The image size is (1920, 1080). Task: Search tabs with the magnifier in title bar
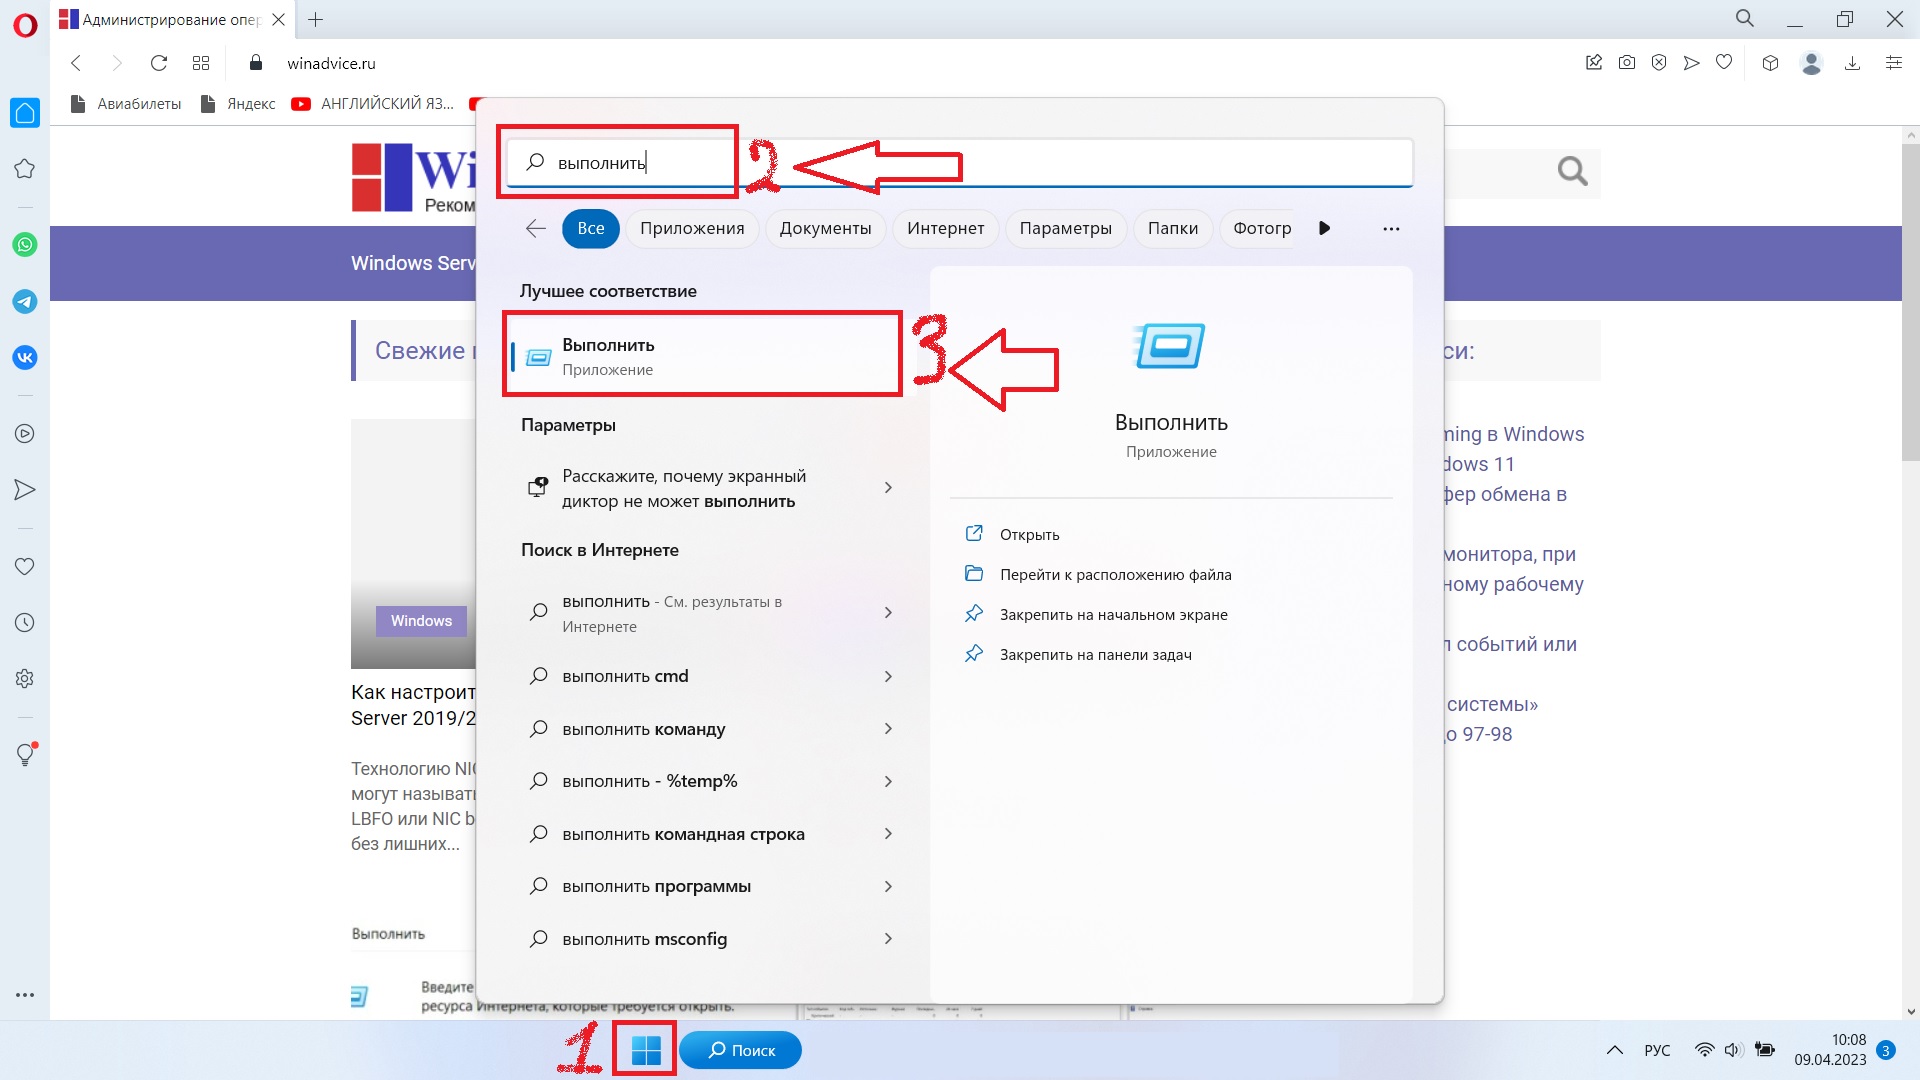click(x=1745, y=19)
